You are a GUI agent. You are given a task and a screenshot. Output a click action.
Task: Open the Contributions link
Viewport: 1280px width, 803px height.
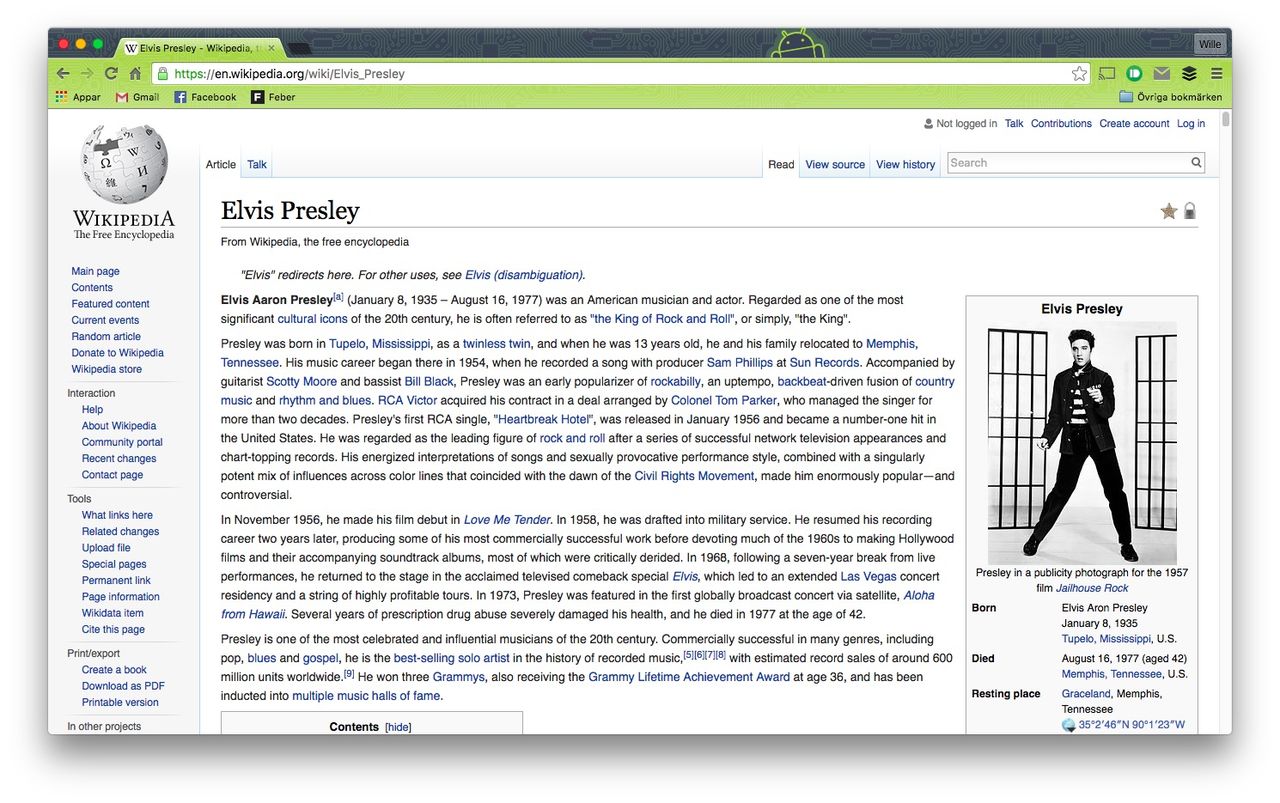[x=1061, y=124]
